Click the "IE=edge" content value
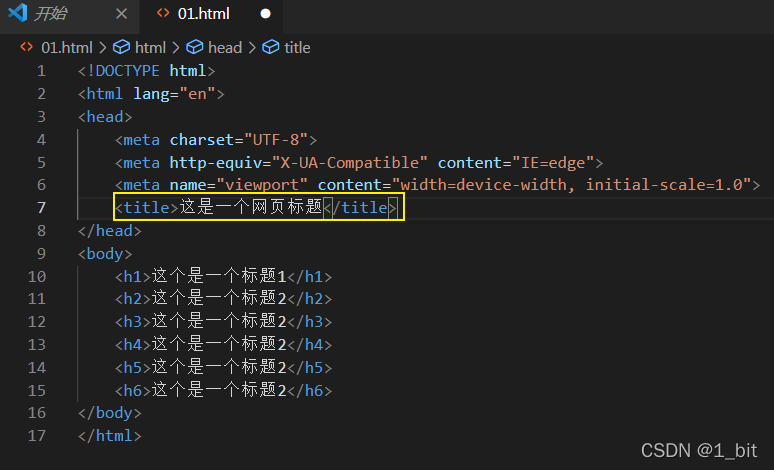 tap(553, 162)
